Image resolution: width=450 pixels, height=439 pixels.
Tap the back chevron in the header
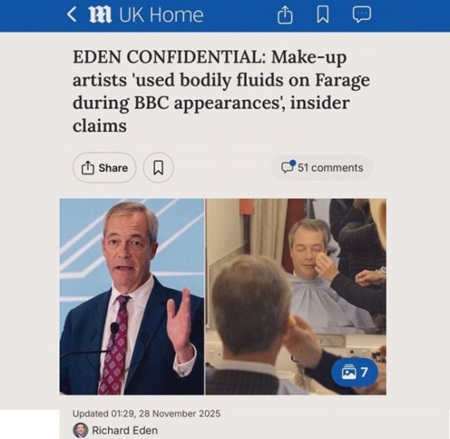[x=72, y=15]
